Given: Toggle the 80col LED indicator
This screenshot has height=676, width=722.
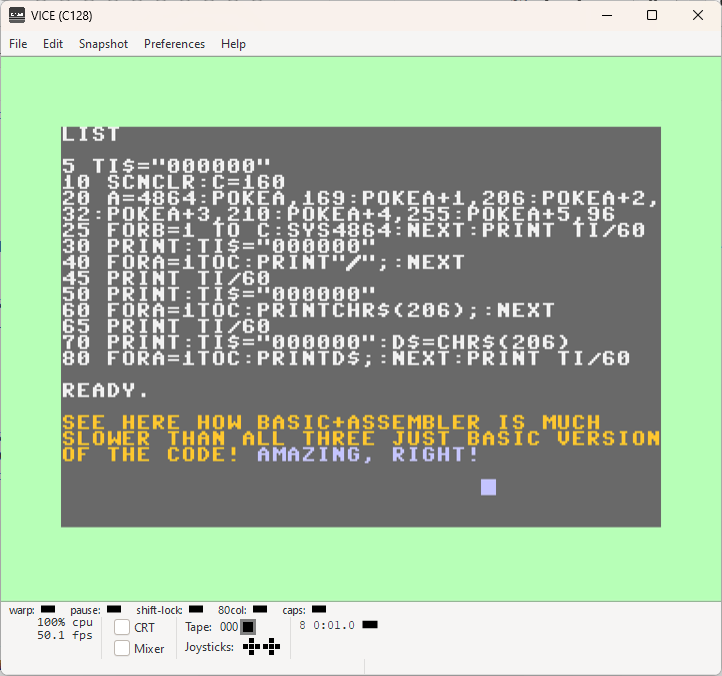Looking at the screenshot, I should [x=260, y=609].
